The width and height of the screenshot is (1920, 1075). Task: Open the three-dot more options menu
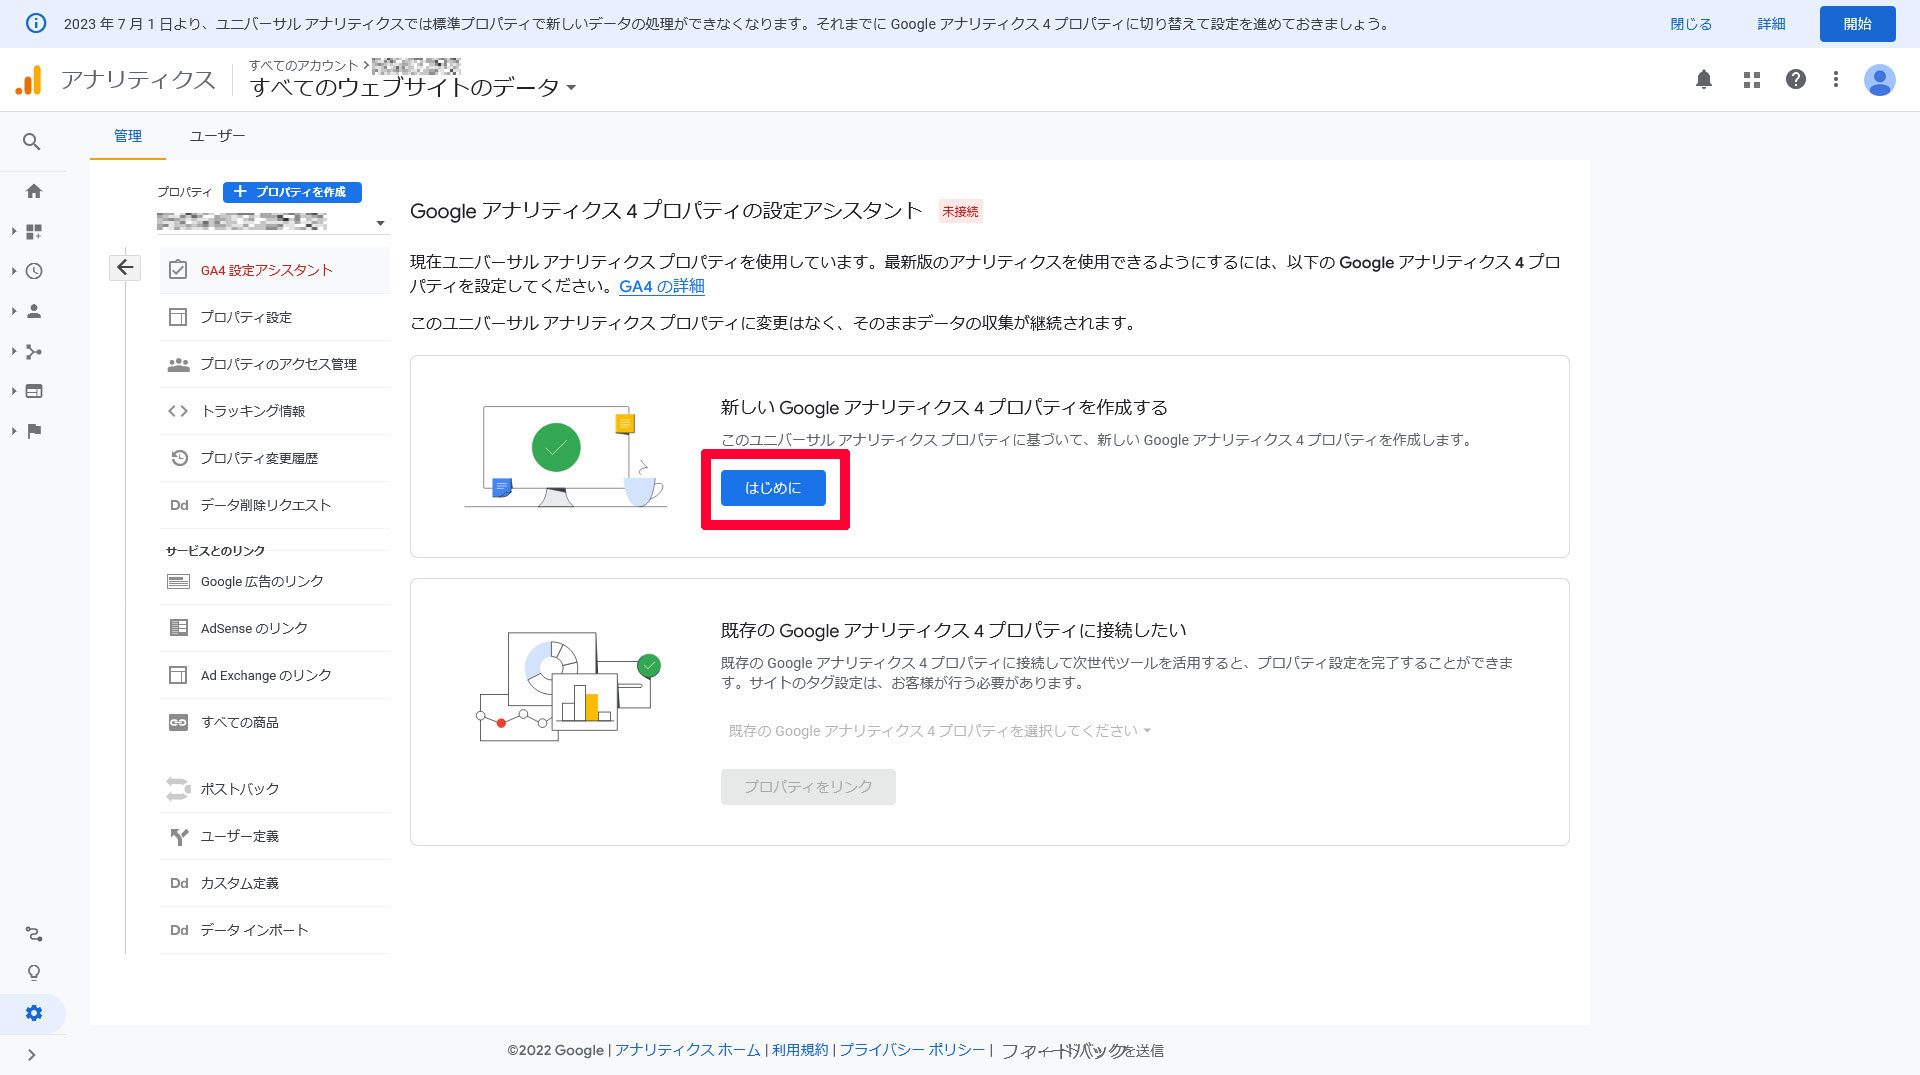point(1836,79)
